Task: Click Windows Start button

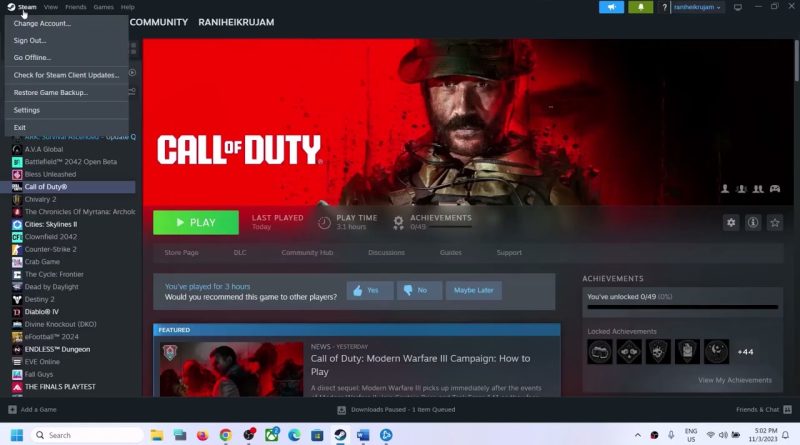Action: coord(17,435)
